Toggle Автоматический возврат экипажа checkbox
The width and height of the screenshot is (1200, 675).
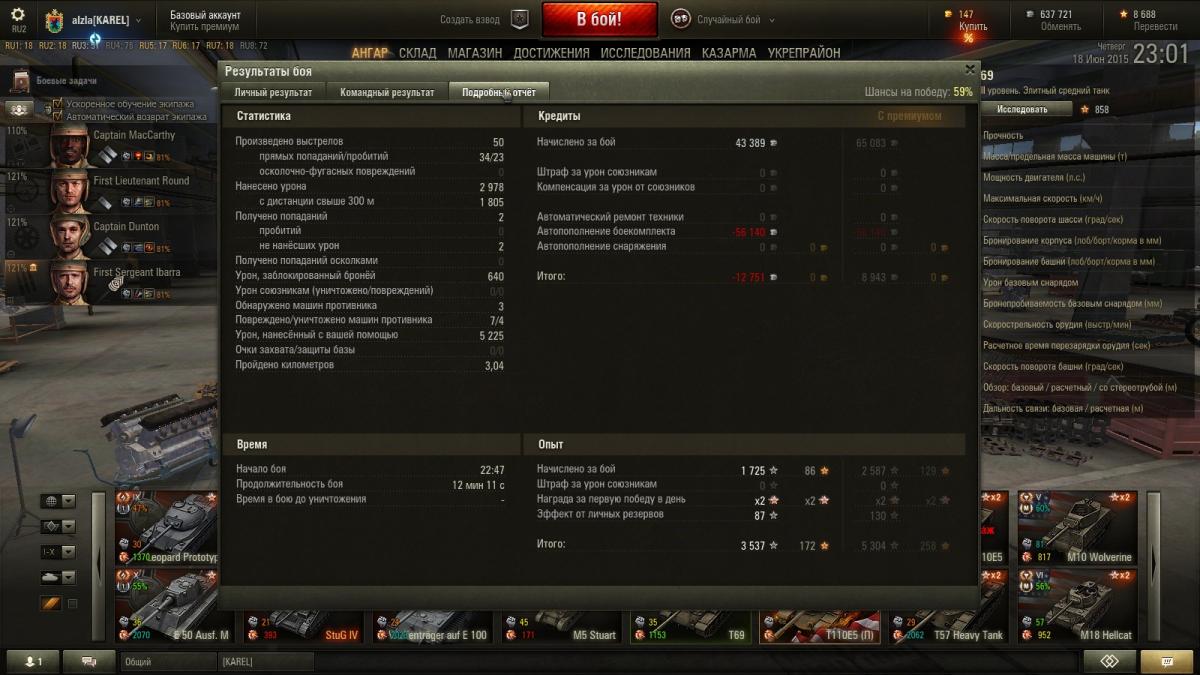pos(57,116)
